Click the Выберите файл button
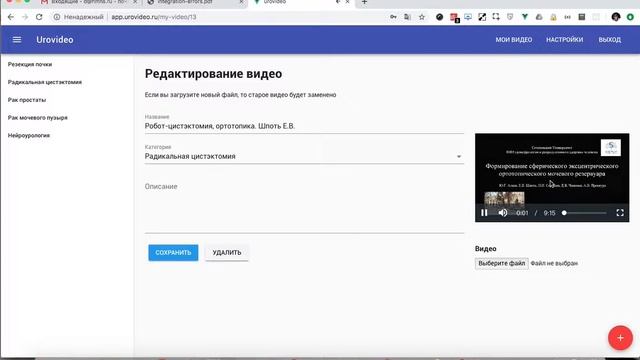This screenshot has height=360, width=640. point(502,263)
